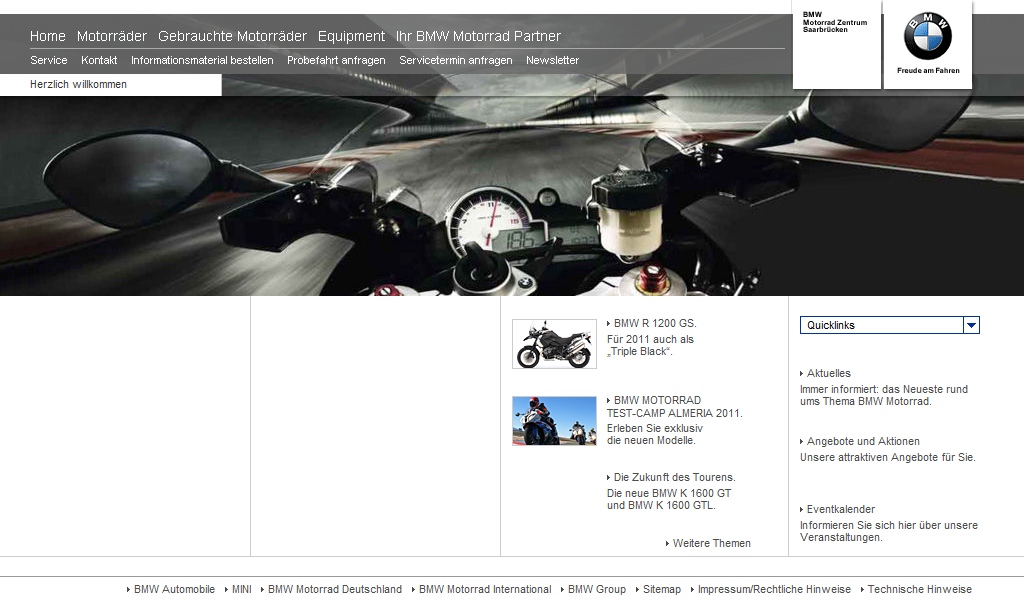Click the BMW R 1200 GS thumbnail
This screenshot has width=1024, height=600.
point(554,344)
